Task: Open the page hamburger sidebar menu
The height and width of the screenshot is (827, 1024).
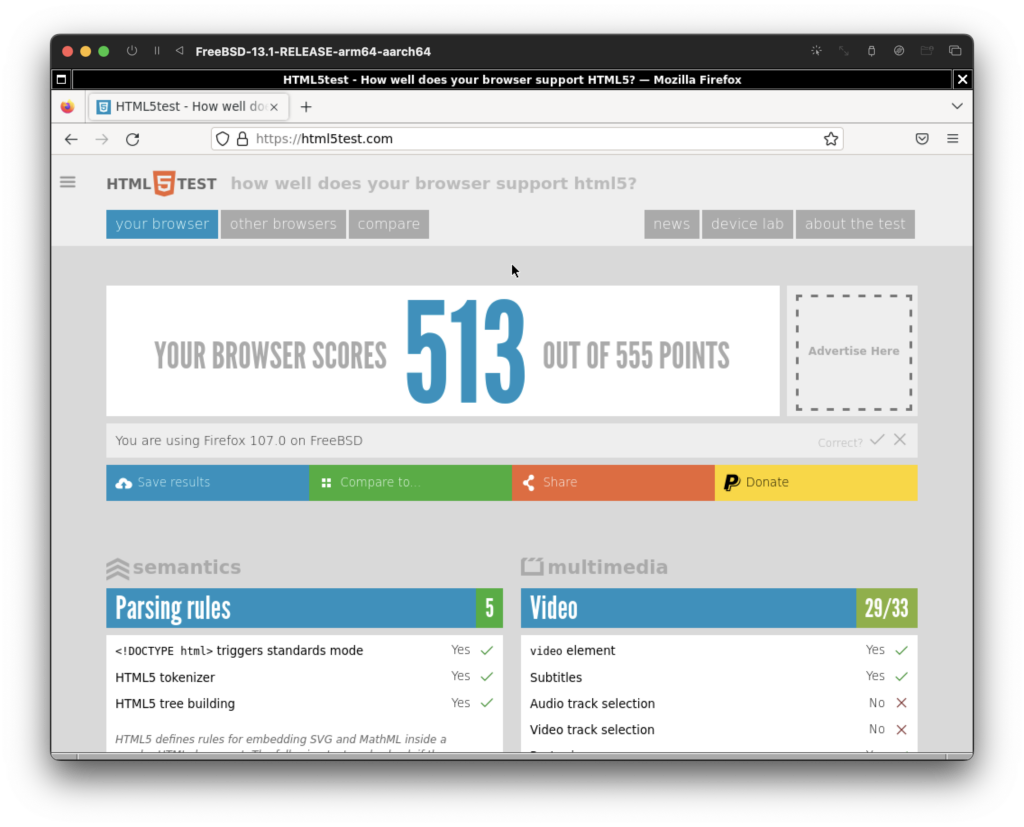Action: pyautogui.click(x=68, y=182)
